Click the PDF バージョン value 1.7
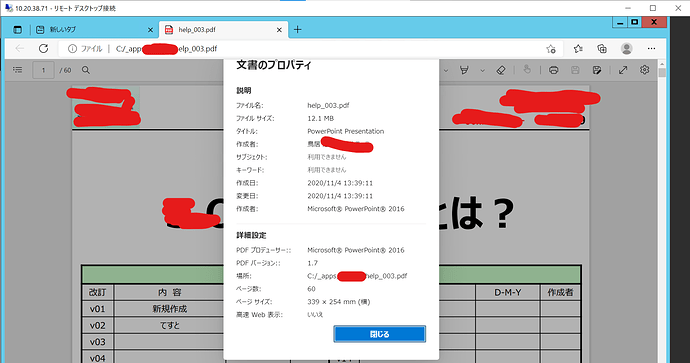The image size is (690, 363). [312, 263]
